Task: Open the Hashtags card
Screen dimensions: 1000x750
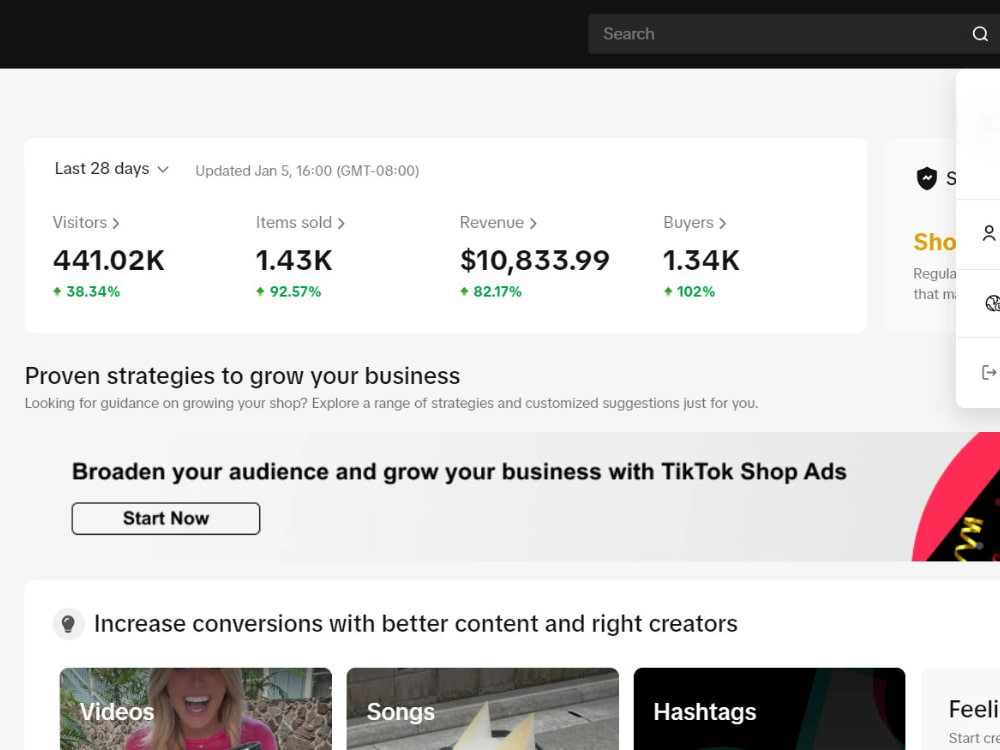Action: tap(769, 709)
